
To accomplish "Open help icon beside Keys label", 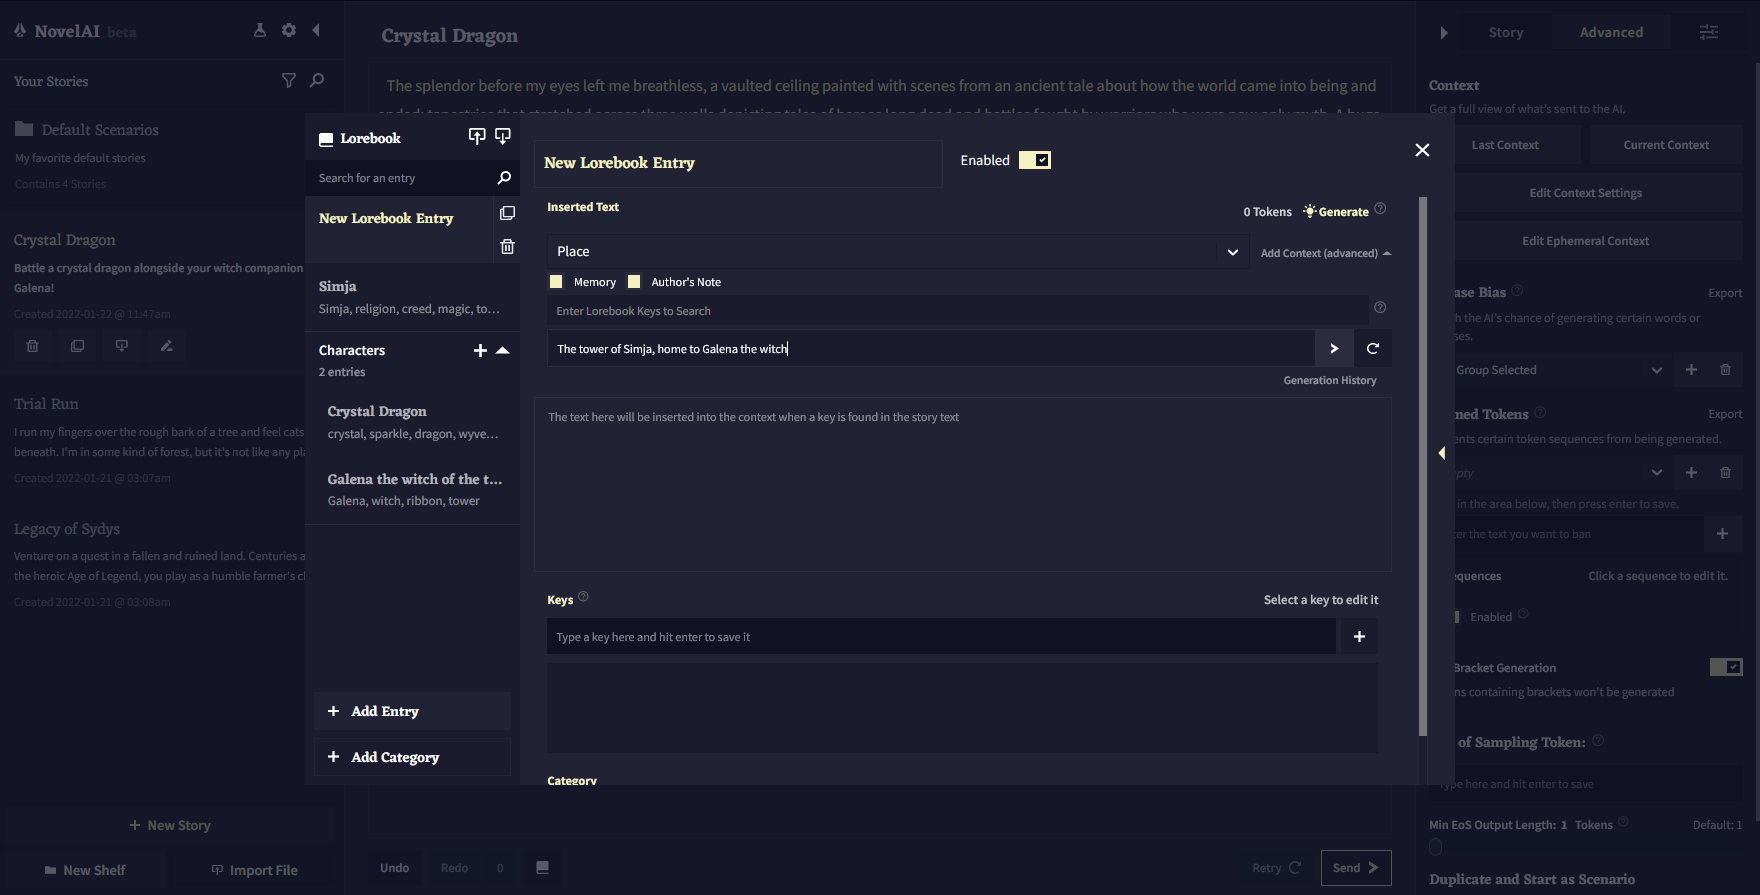I will [583, 597].
